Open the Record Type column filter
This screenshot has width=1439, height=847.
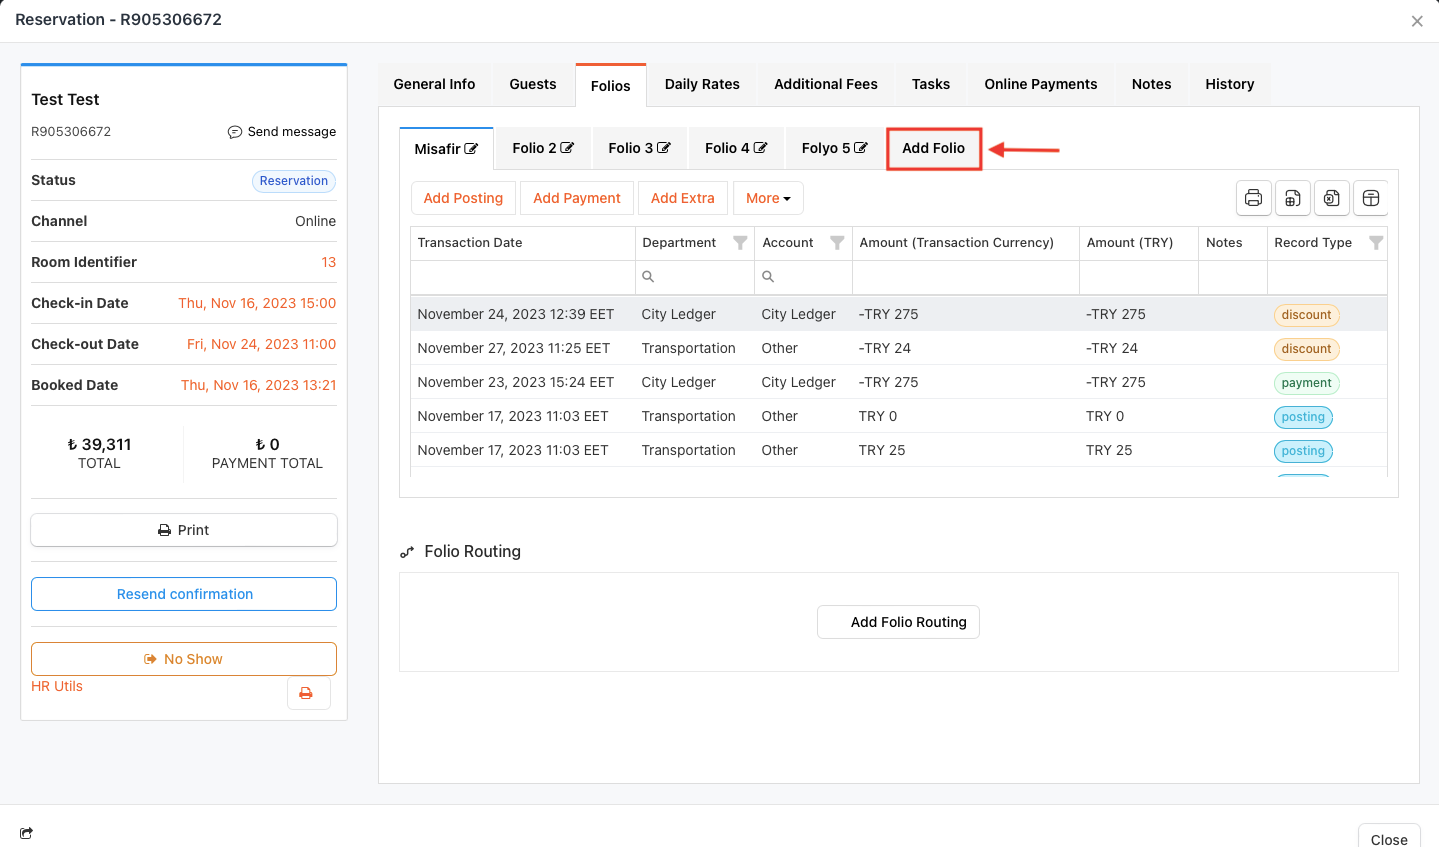pos(1375,243)
